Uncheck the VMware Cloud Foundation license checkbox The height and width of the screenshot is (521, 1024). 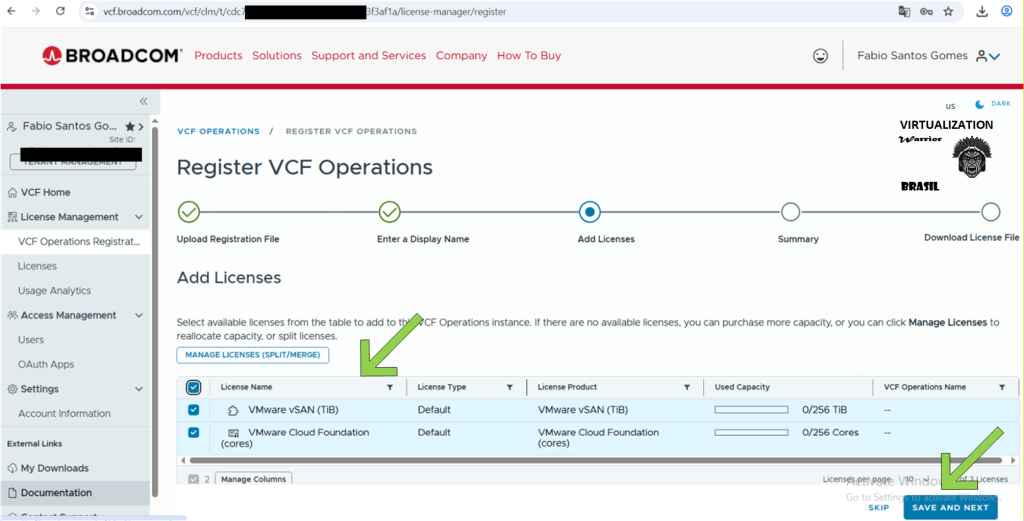tap(194, 433)
